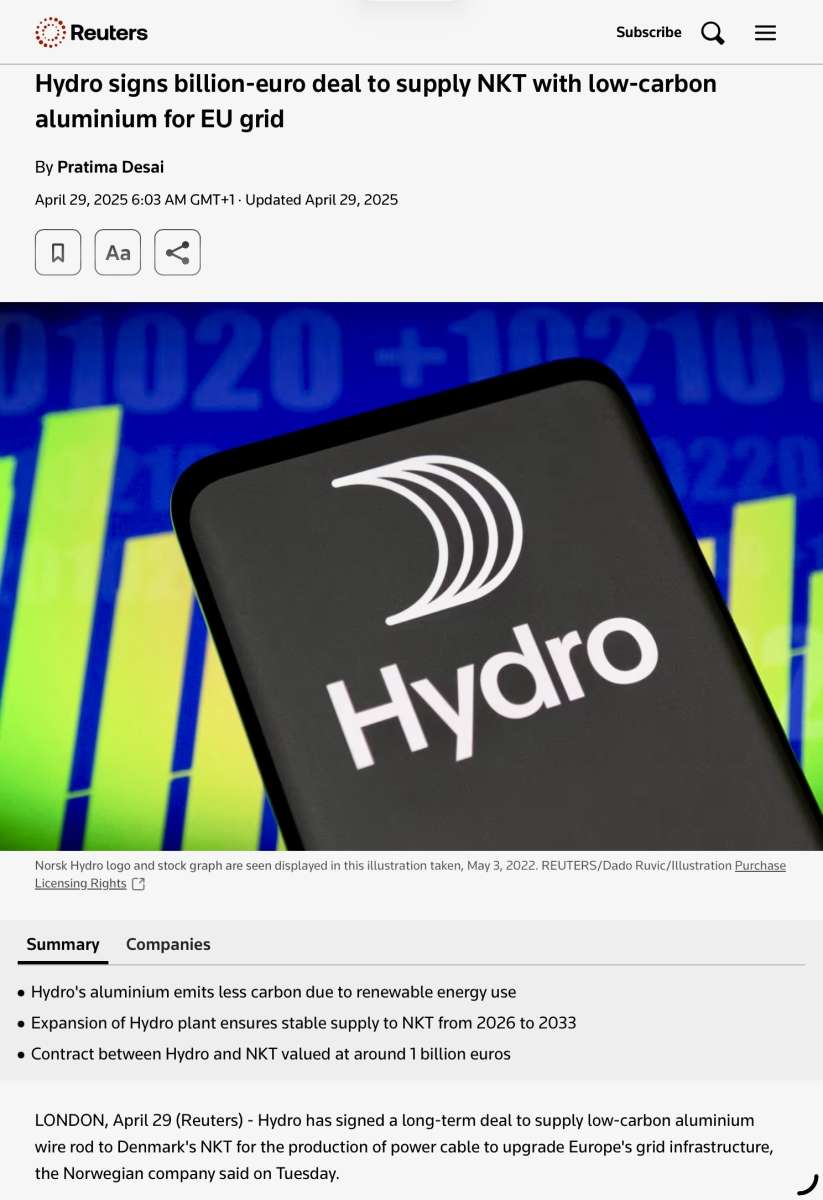
Task: Click the Subscribe link in the header
Action: point(648,33)
